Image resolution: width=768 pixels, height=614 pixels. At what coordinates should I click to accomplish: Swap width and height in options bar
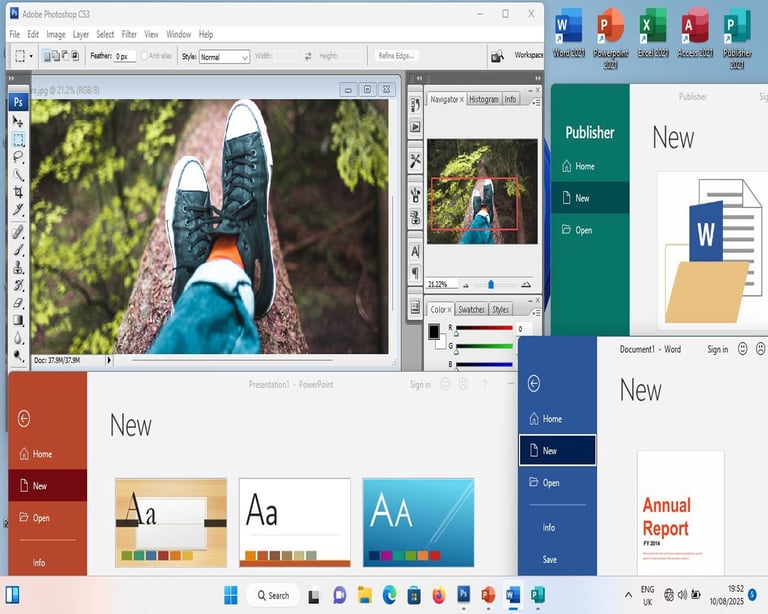coord(308,56)
